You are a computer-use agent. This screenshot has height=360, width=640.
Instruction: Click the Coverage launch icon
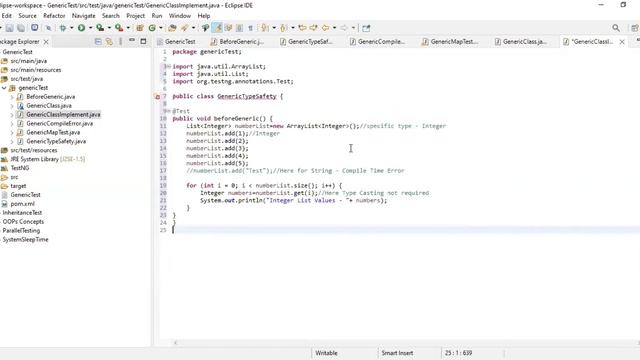(100, 28)
